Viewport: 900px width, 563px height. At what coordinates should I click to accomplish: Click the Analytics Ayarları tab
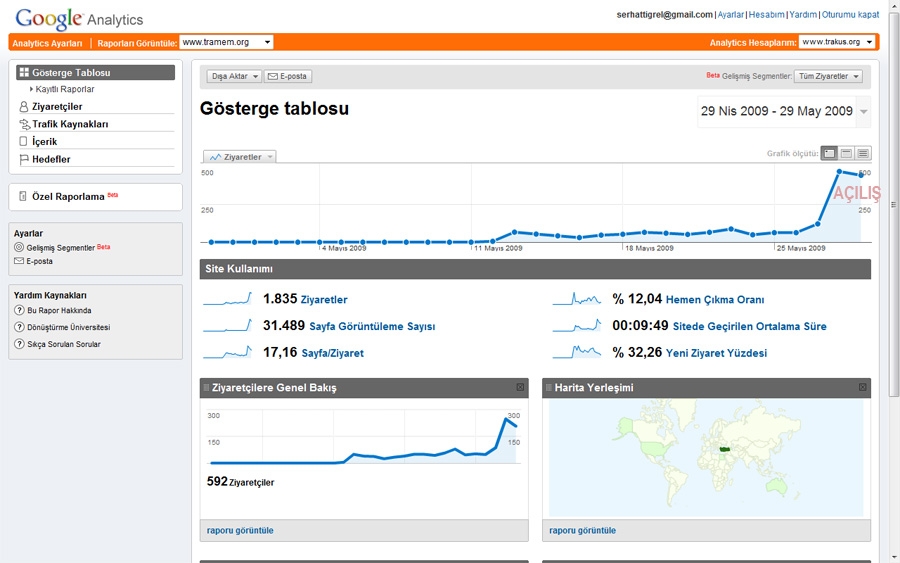[47, 43]
